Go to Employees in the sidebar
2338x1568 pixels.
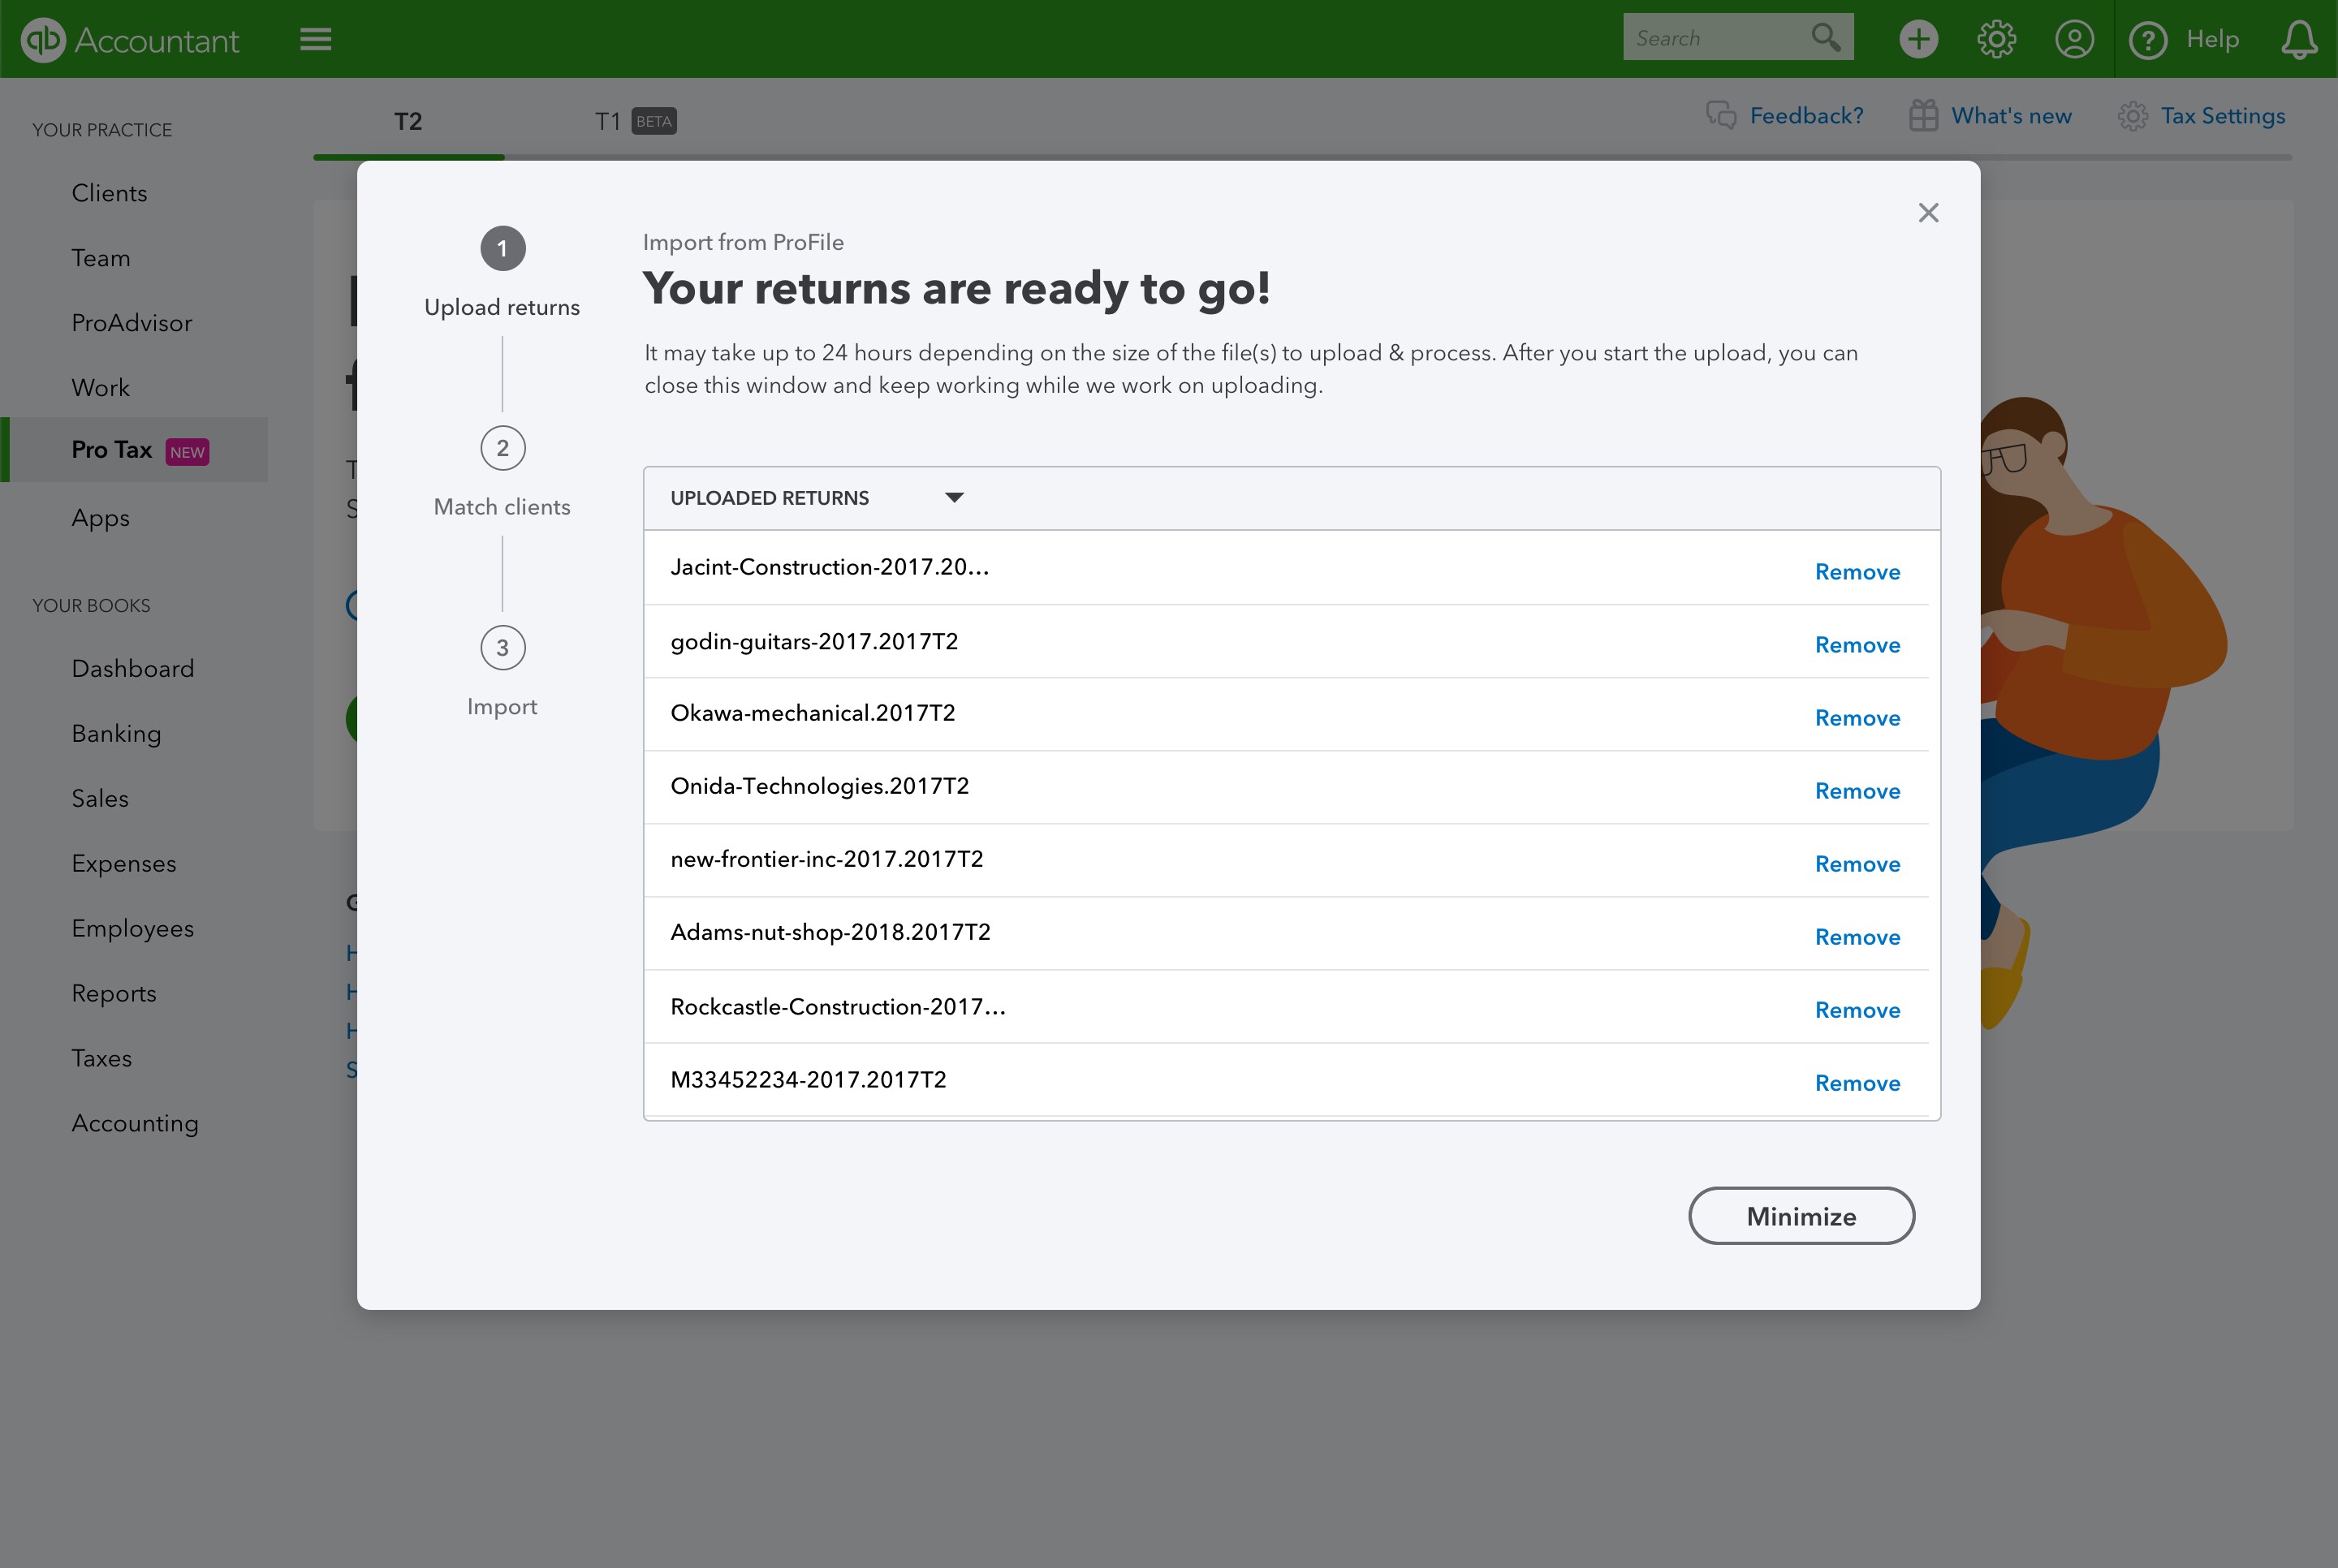(132, 929)
